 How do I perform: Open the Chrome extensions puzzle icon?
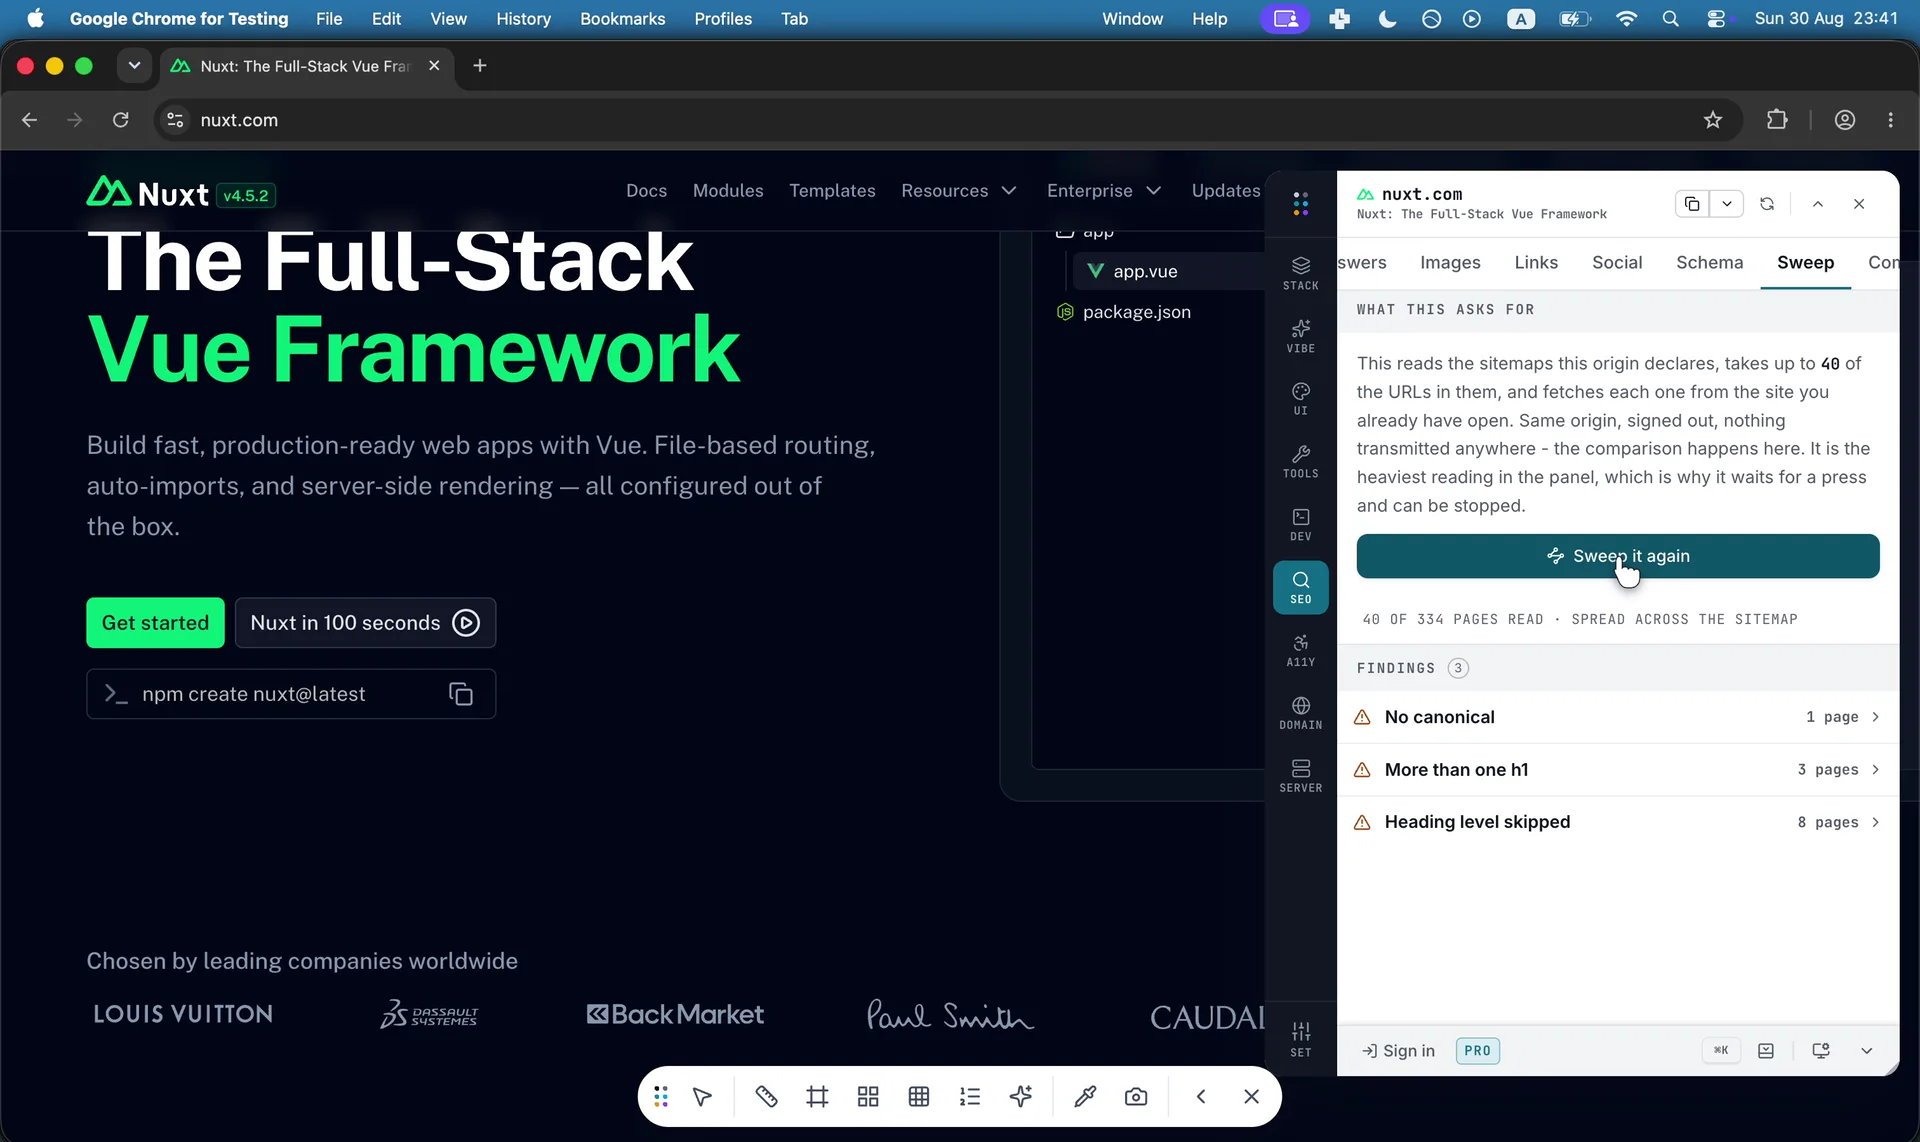(1777, 120)
